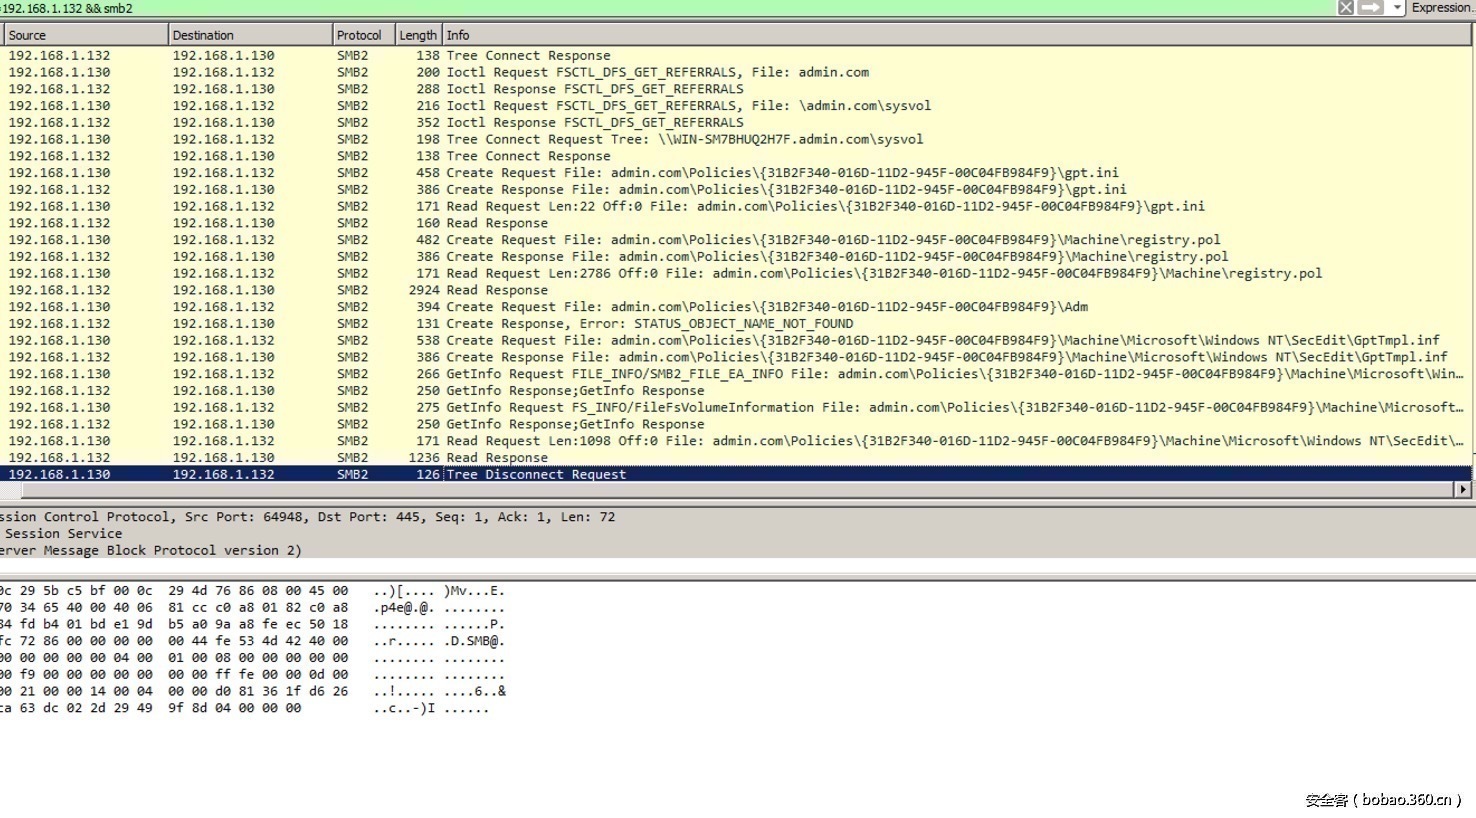Screen dimensions: 1476x818
Task: Expand the Session Service detail line
Action: click(x=63, y=534)
